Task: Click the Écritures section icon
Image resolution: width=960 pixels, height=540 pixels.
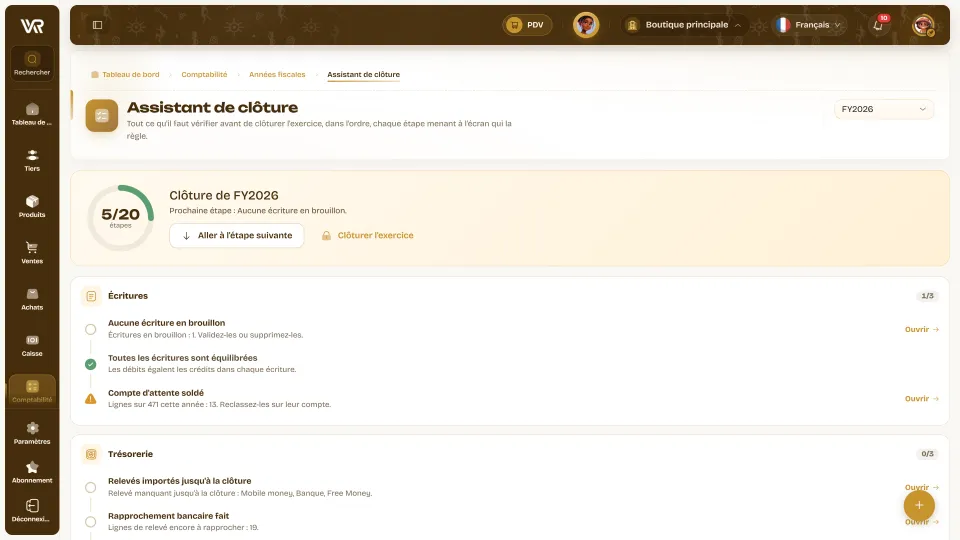Action: click(x=91, y=296)
